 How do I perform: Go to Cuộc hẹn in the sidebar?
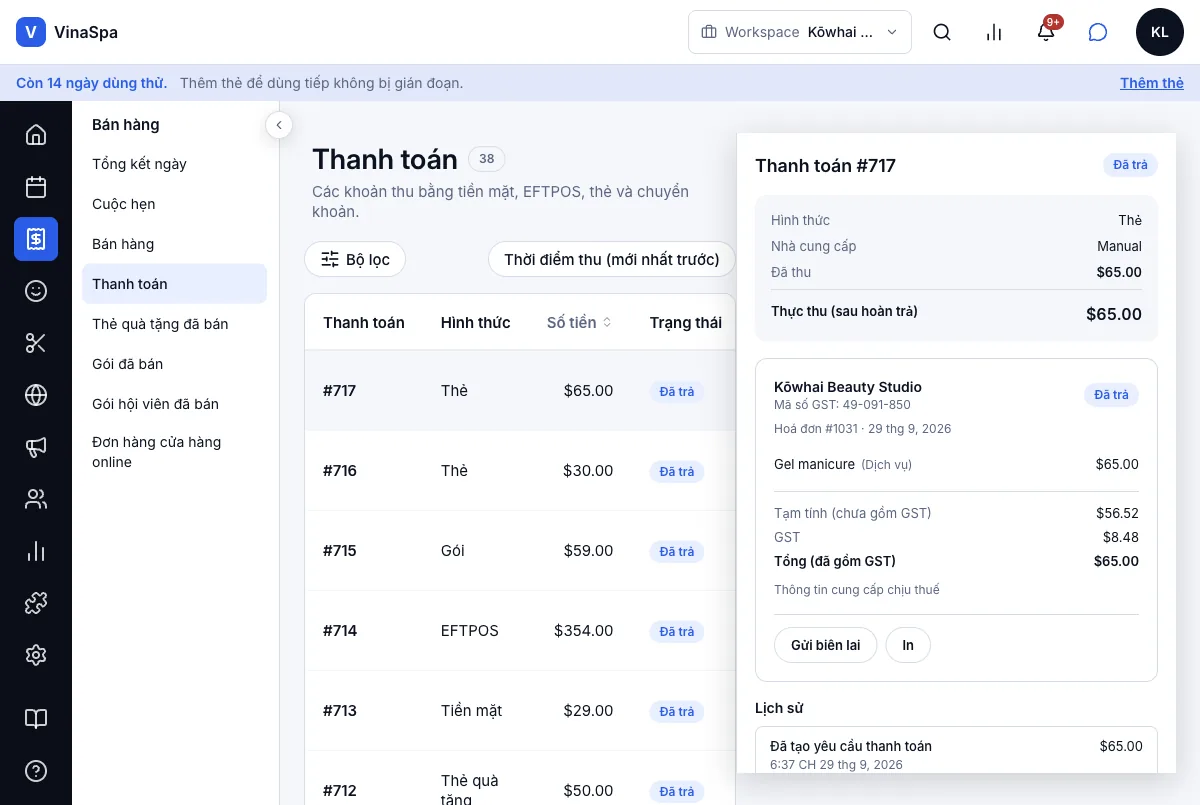(x=174, y=204)
